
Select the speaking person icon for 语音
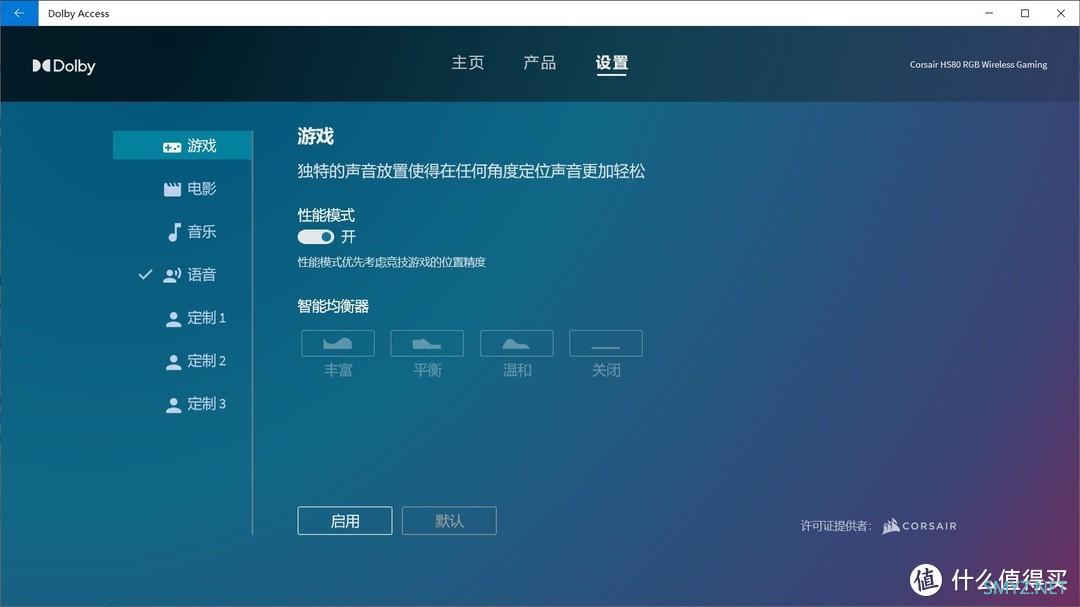(172, 276)
